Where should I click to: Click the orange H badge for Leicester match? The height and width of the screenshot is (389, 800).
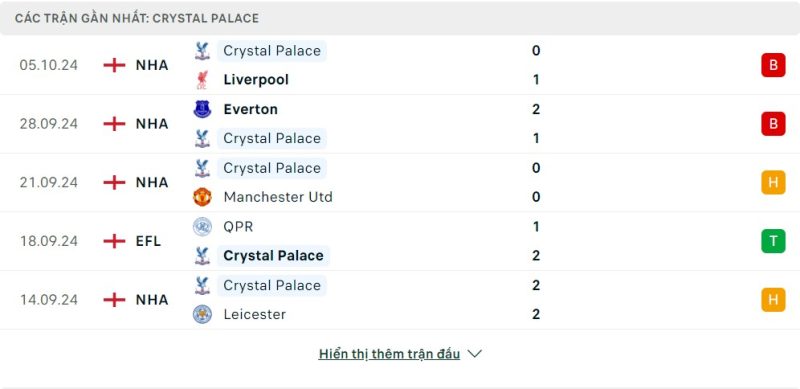773,300
